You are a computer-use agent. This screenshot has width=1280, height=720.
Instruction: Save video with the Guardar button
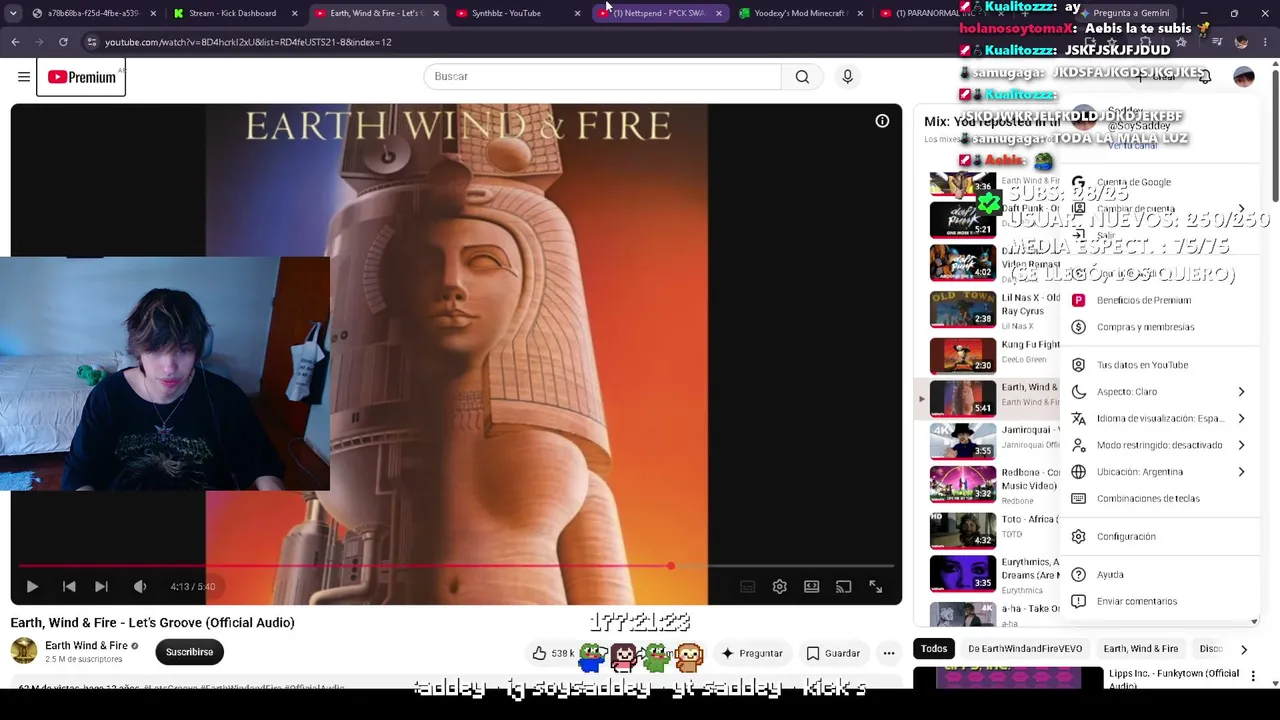[x=833, y=653]
